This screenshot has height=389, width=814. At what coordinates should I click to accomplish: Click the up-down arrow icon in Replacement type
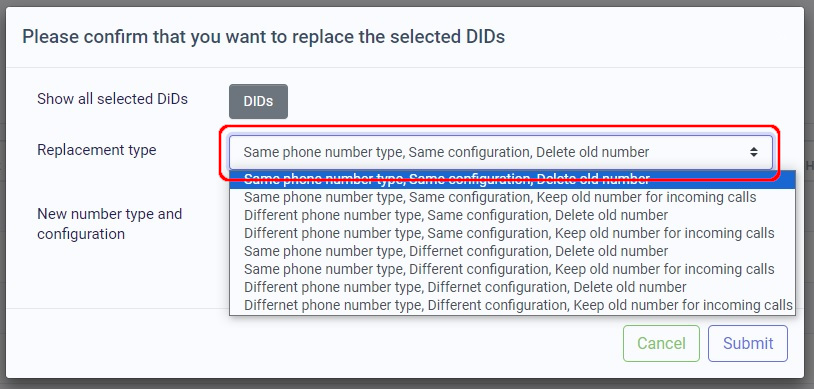coord(753,152)
